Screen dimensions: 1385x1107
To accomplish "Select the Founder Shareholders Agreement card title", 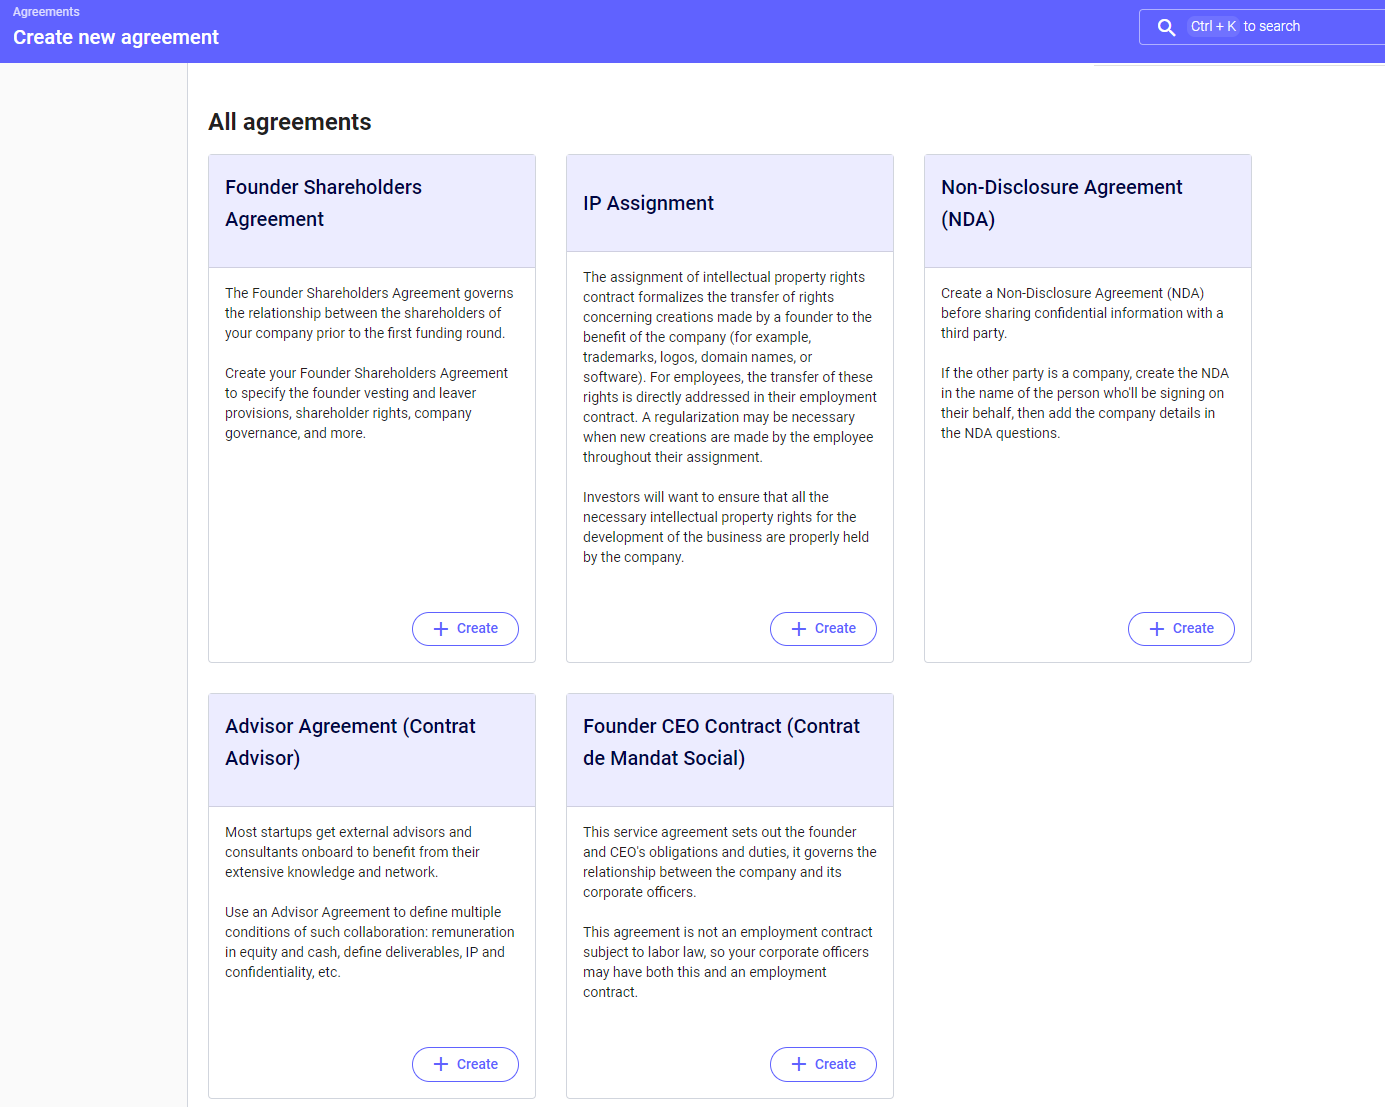I will 323,203.
